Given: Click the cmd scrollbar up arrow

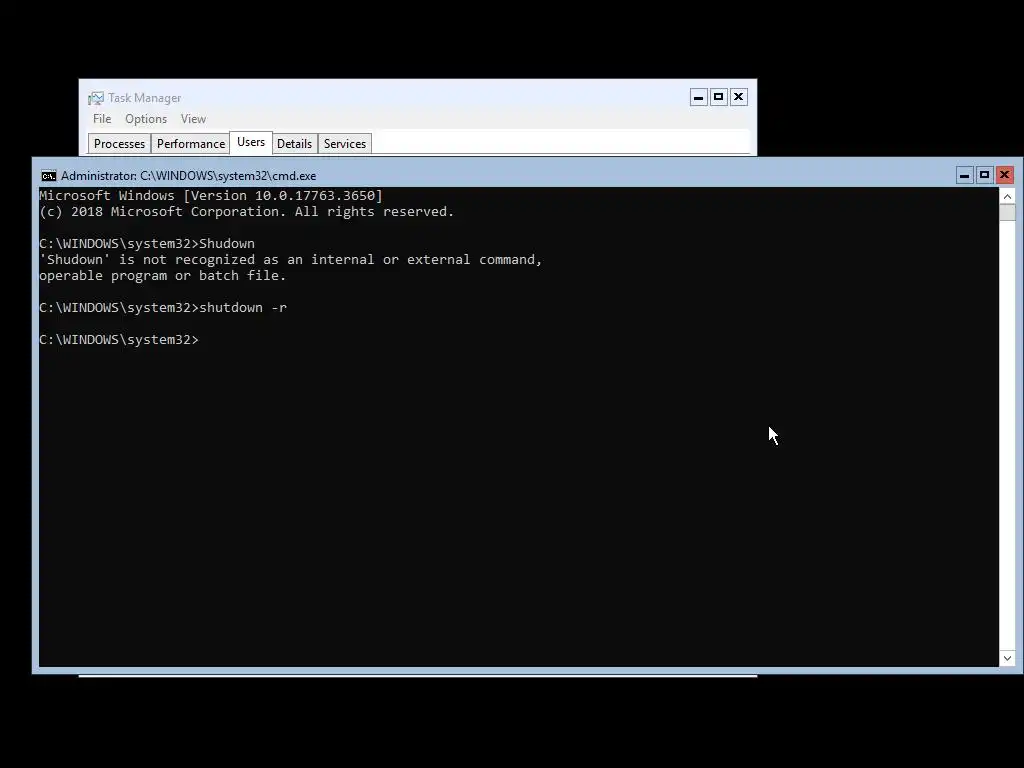Looking at the screenshot, I should click(1007, 196).
